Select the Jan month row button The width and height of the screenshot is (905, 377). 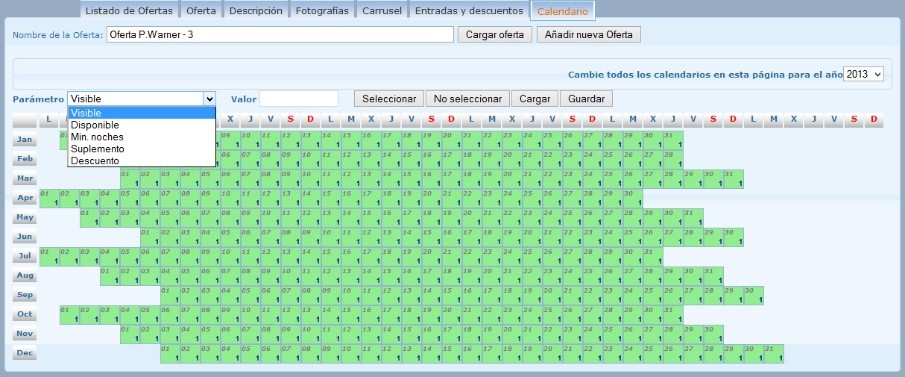[25, 140]
